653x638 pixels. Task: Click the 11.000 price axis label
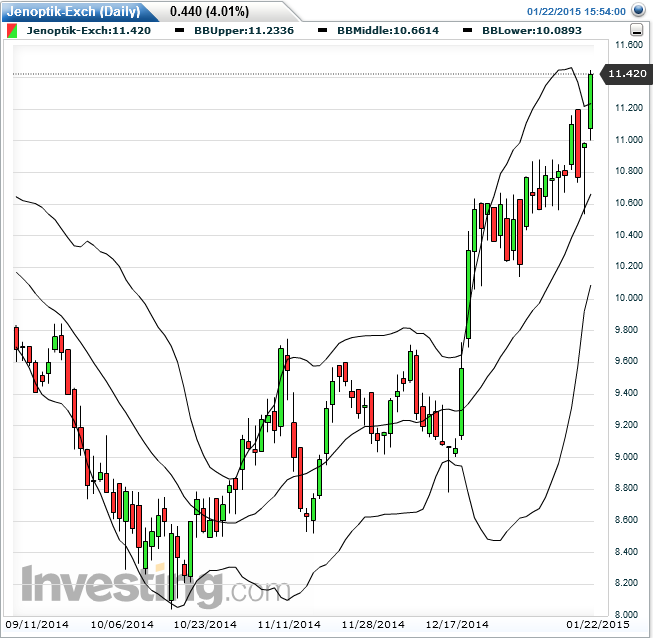[629, 140]
